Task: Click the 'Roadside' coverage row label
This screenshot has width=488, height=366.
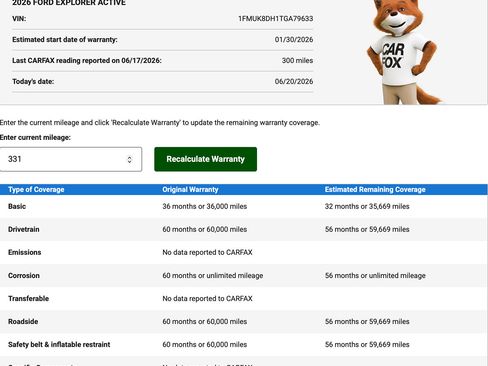Action: point(23,322)
